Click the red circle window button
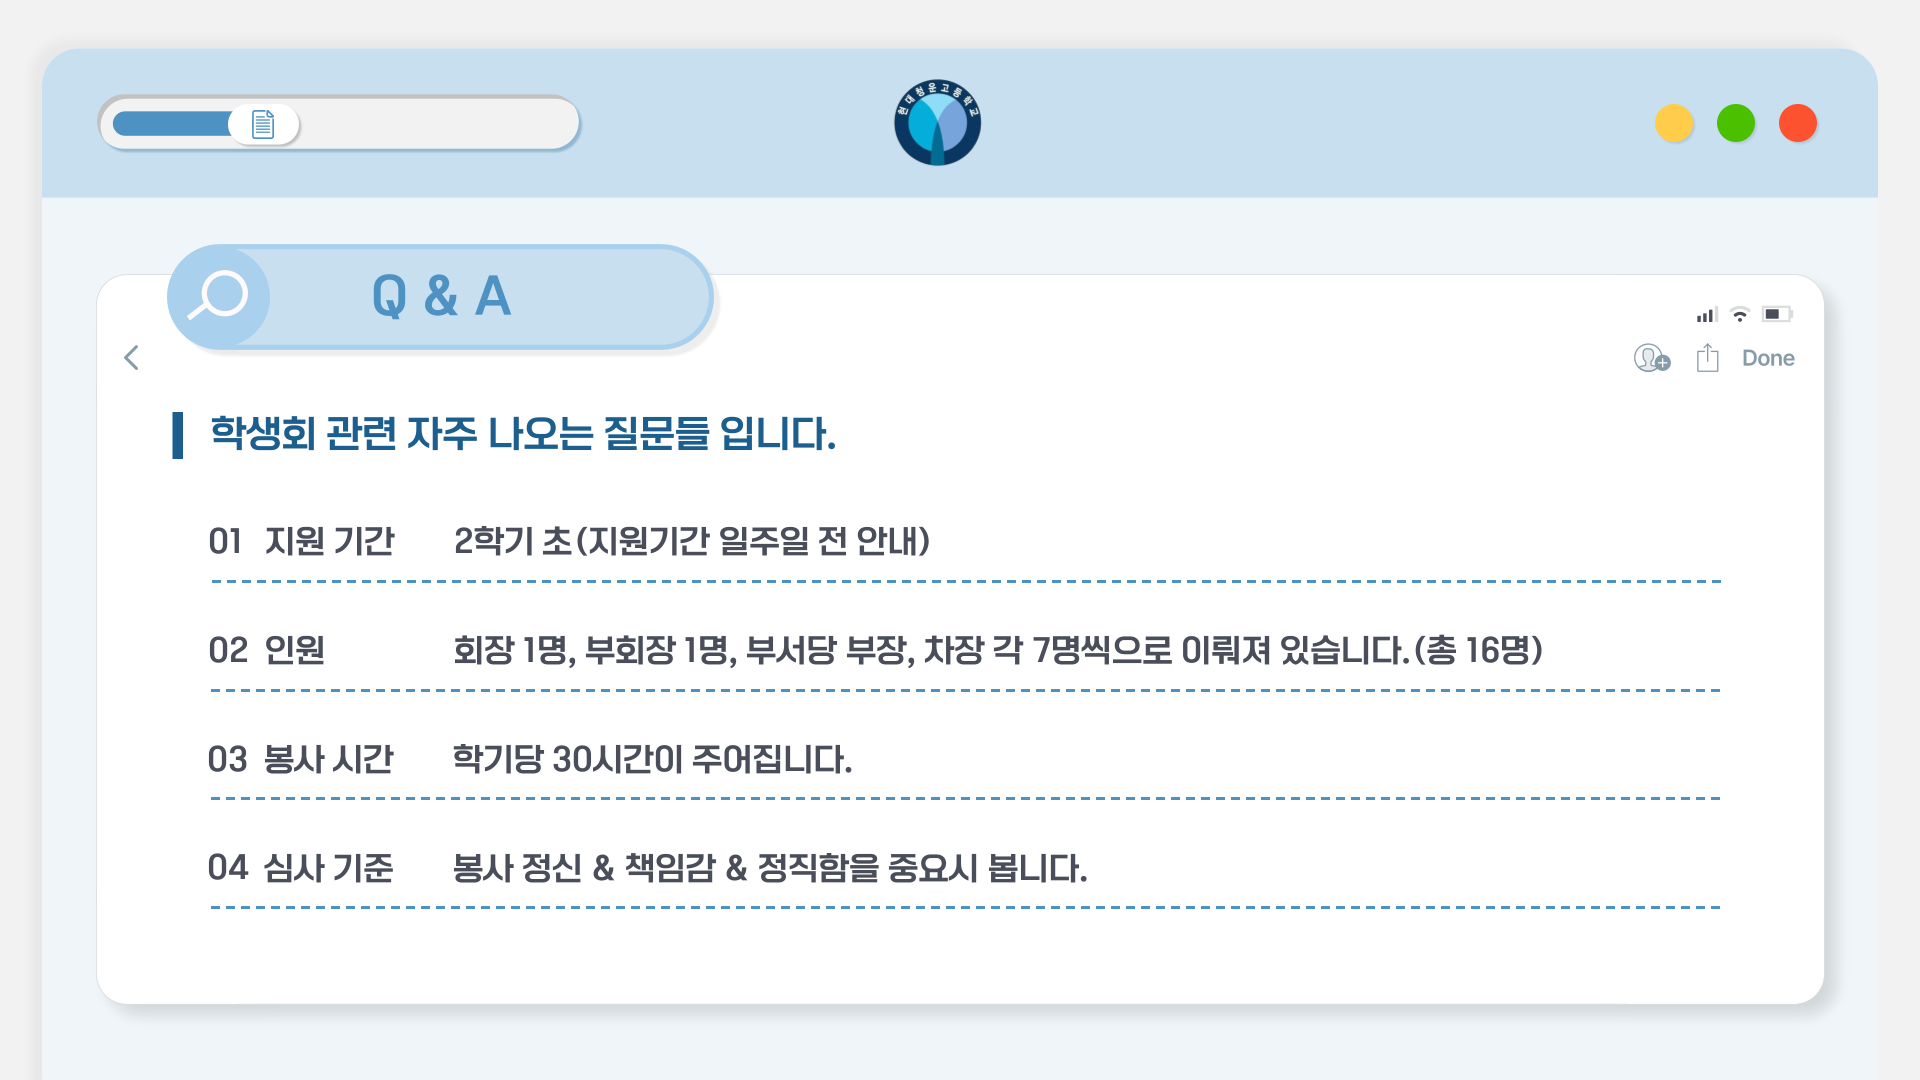The width and height of the screenshot is (1920, 1080). pos(1798,123)
